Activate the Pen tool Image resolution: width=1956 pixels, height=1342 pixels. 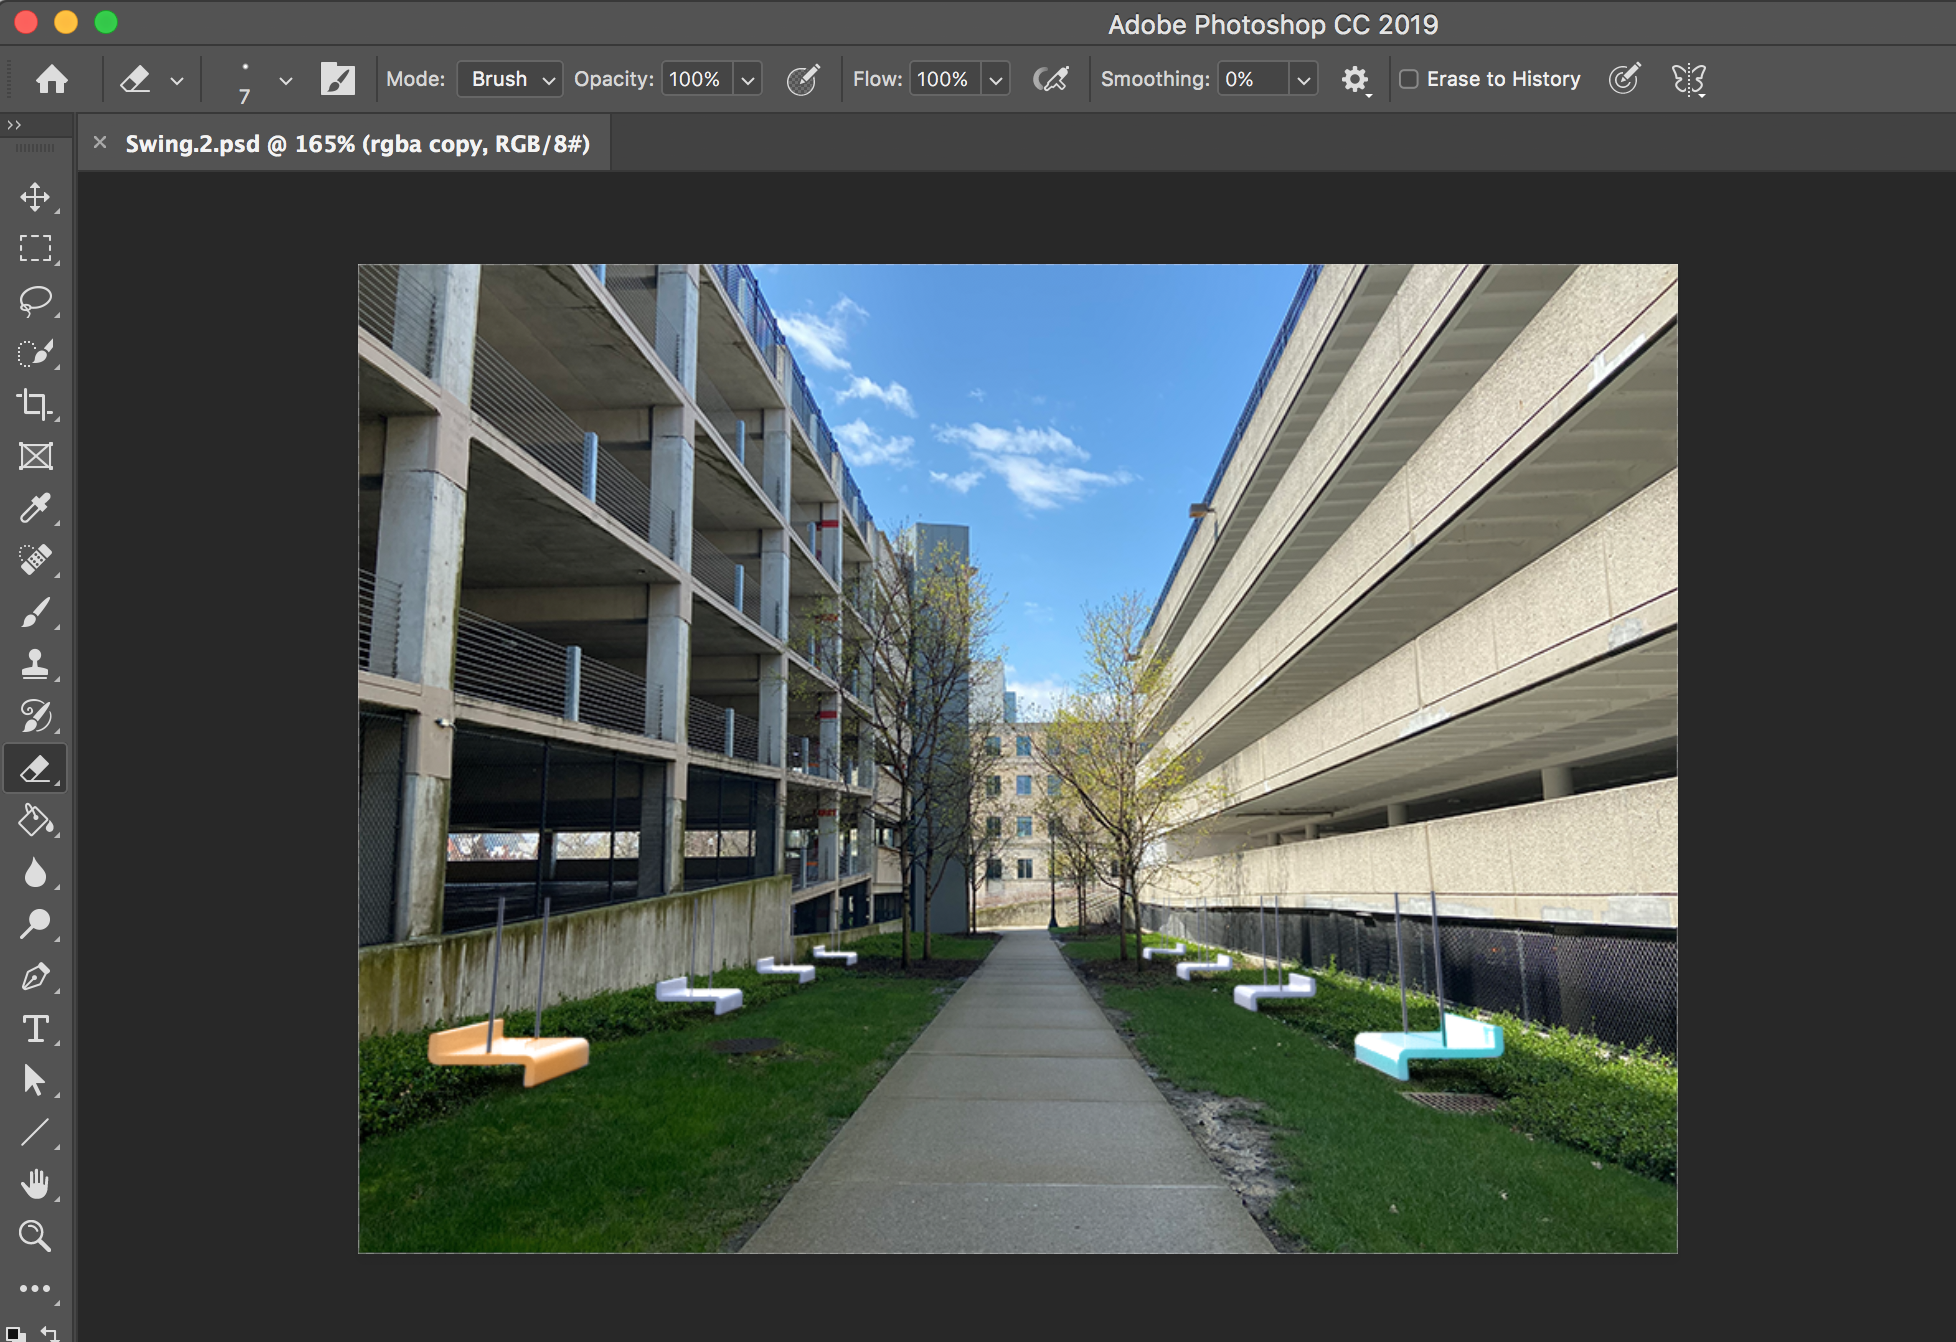coord(35,977)
